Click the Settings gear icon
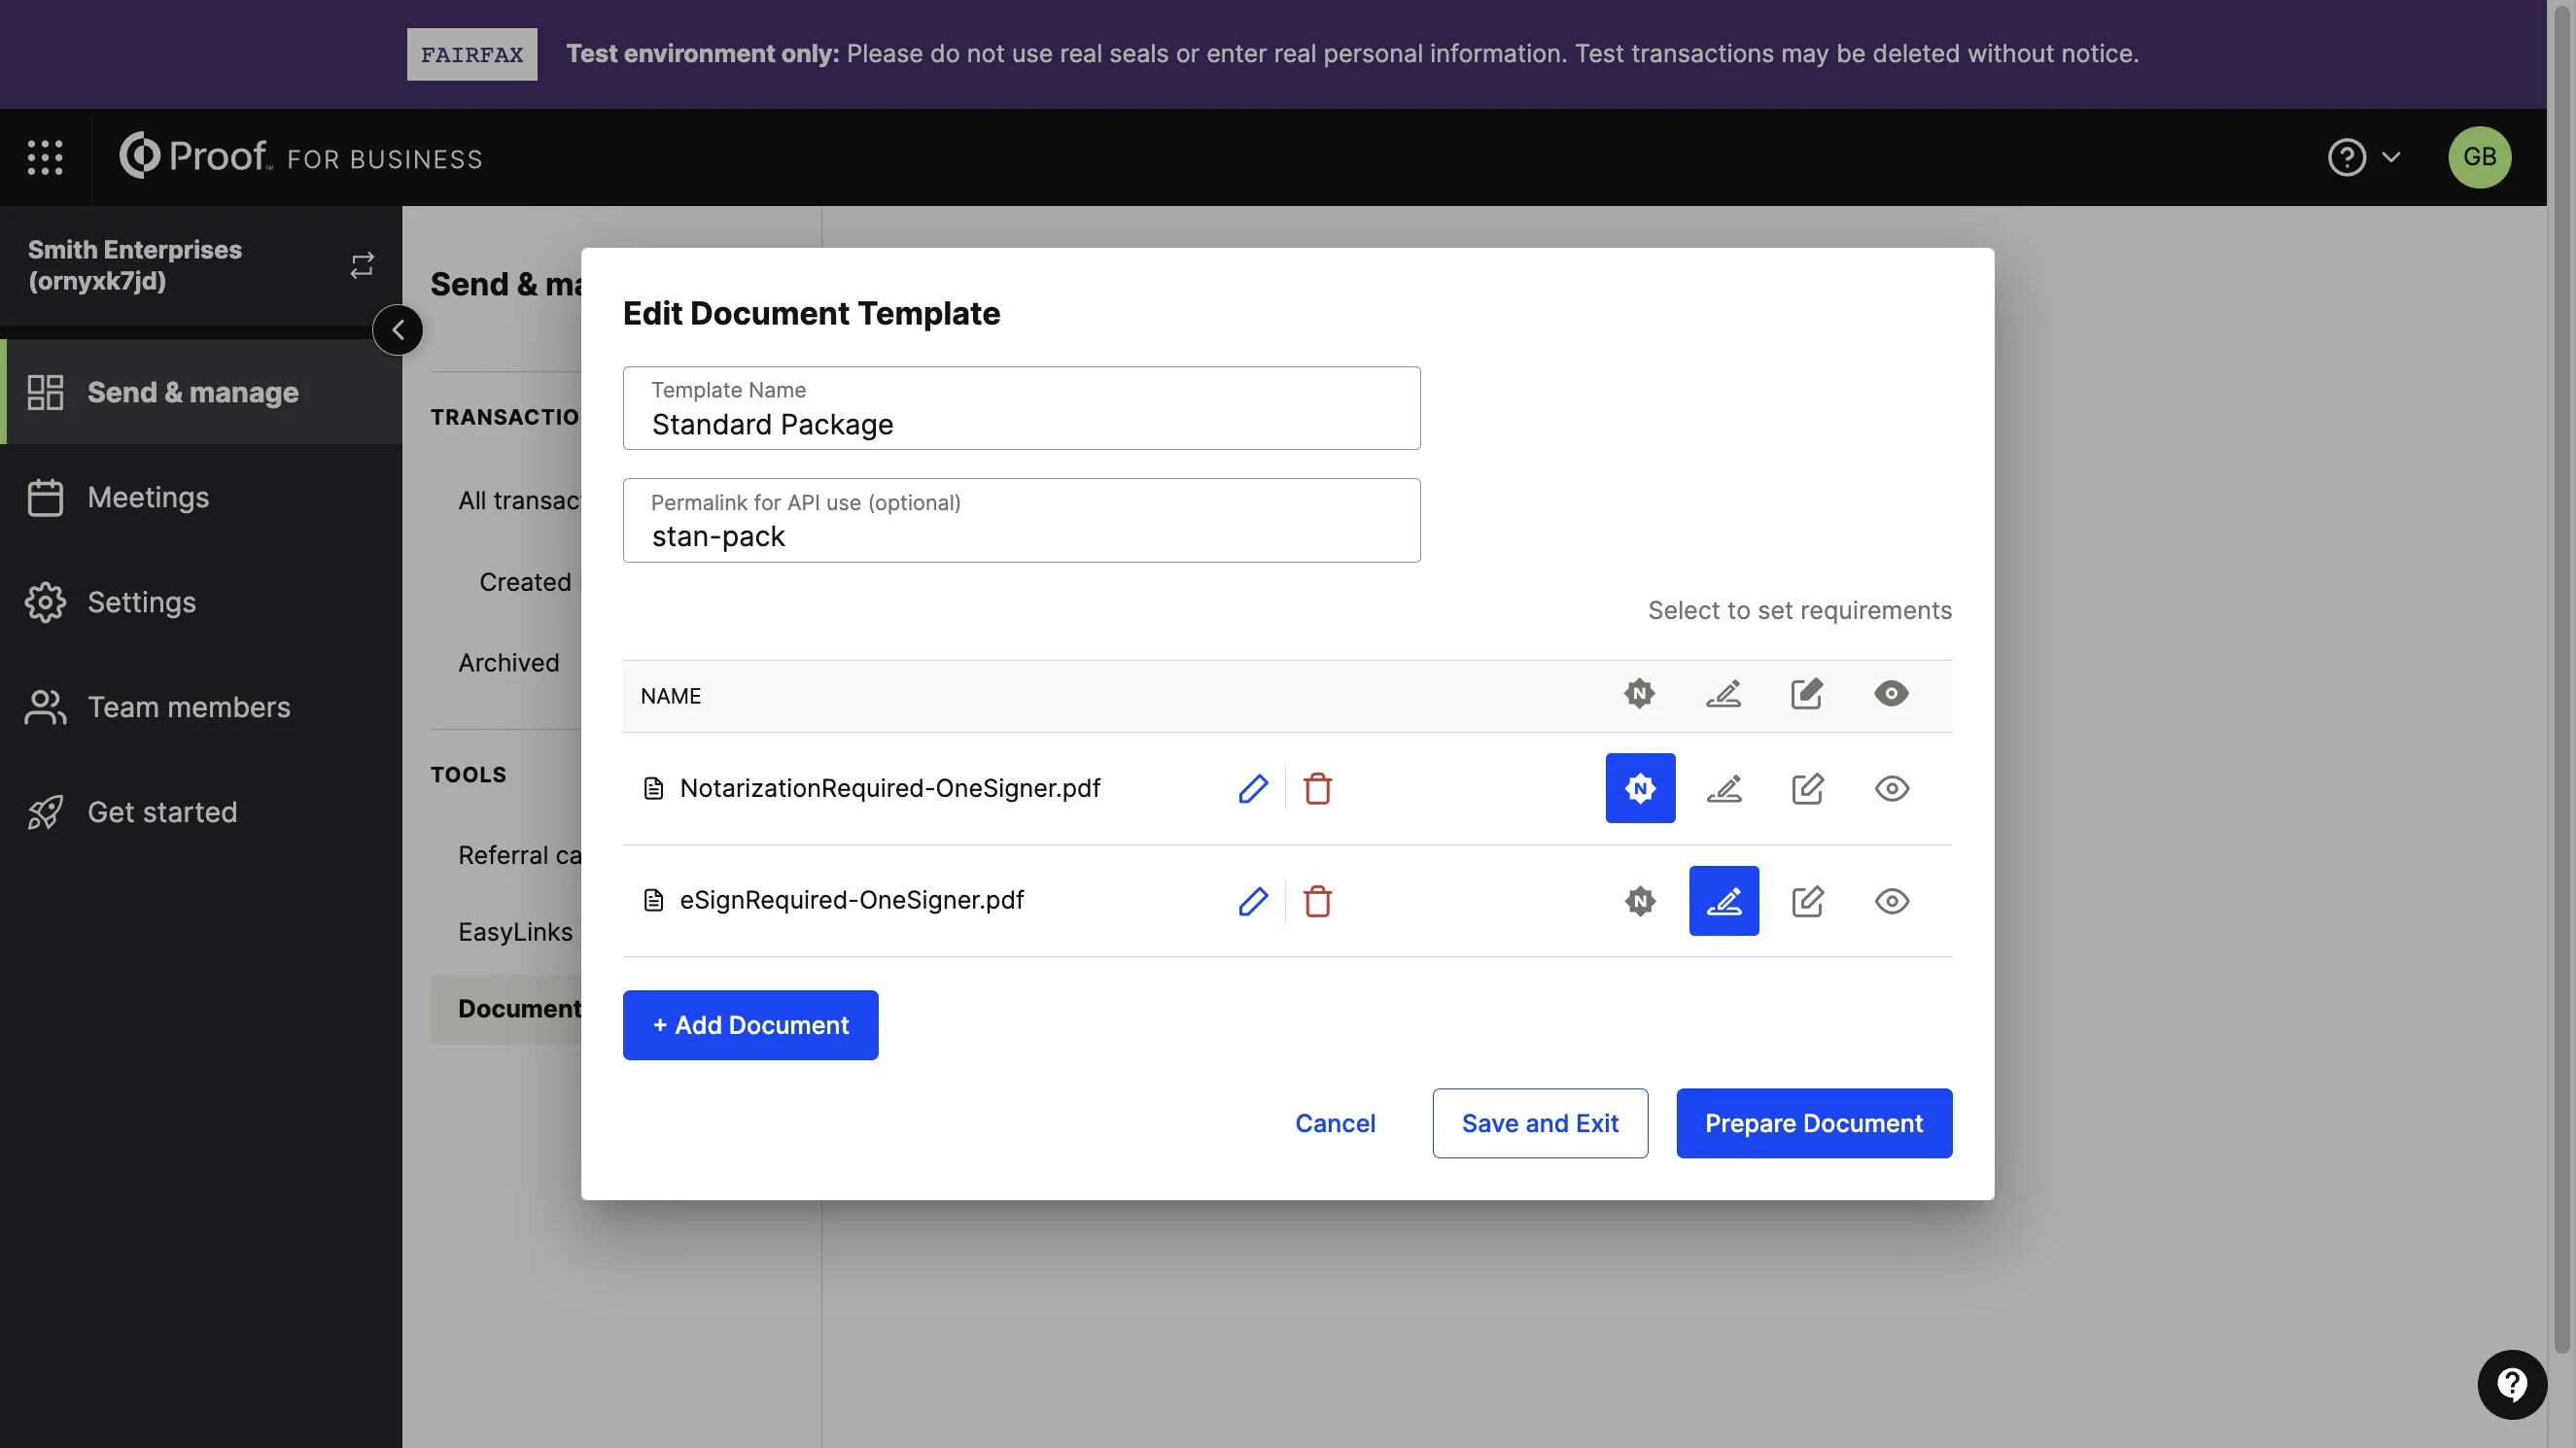 coord(45,602)
